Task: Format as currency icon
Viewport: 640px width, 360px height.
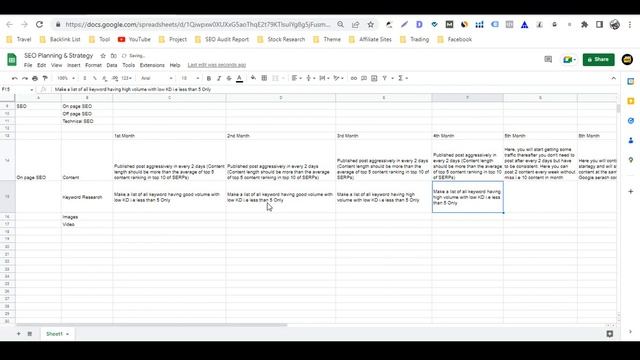Action: coord(84,78)
